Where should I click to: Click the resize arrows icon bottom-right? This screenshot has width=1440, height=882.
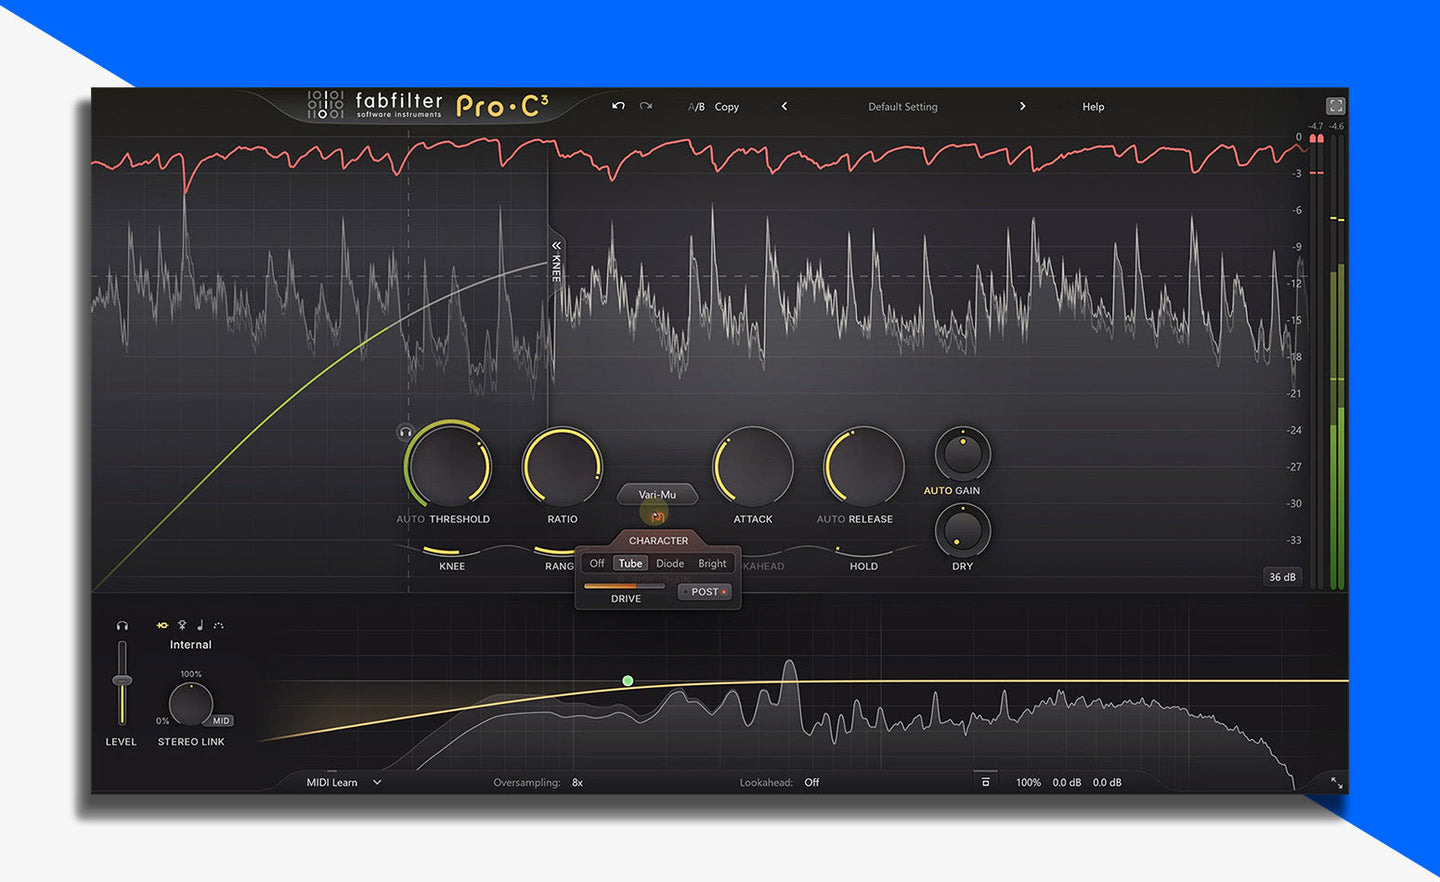click(x=1336, y=782)
